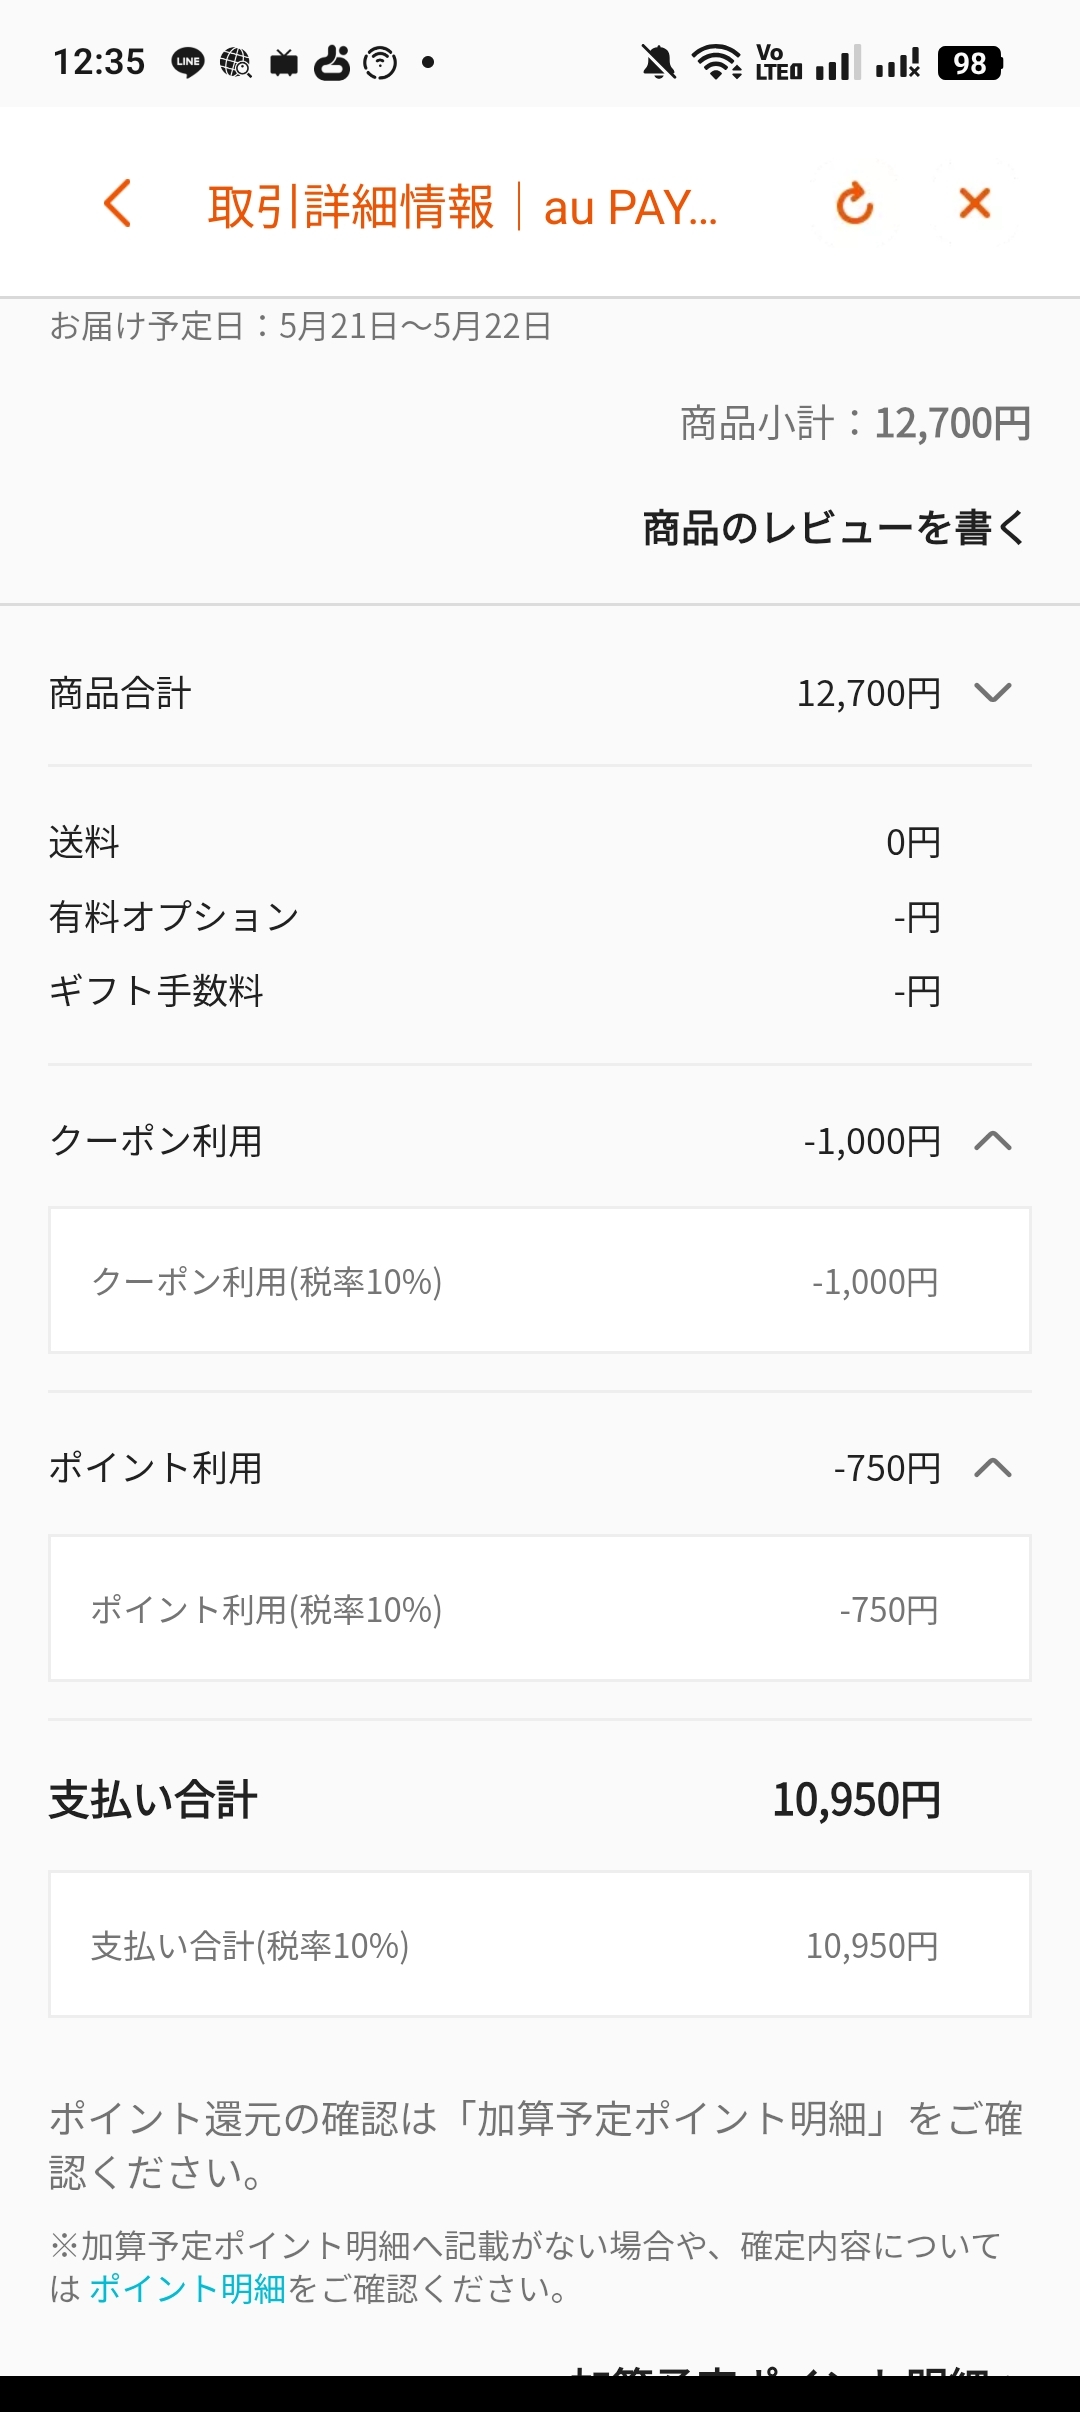Tap the mobile signal strength icon
This screenshot has width=1080, height=2412.
click(836, 63)
